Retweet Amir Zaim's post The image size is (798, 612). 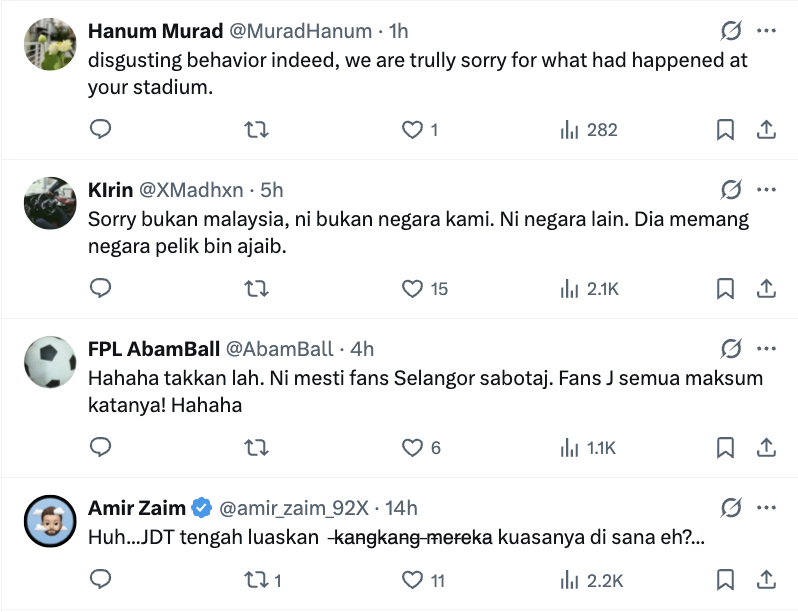click(256, 579)
